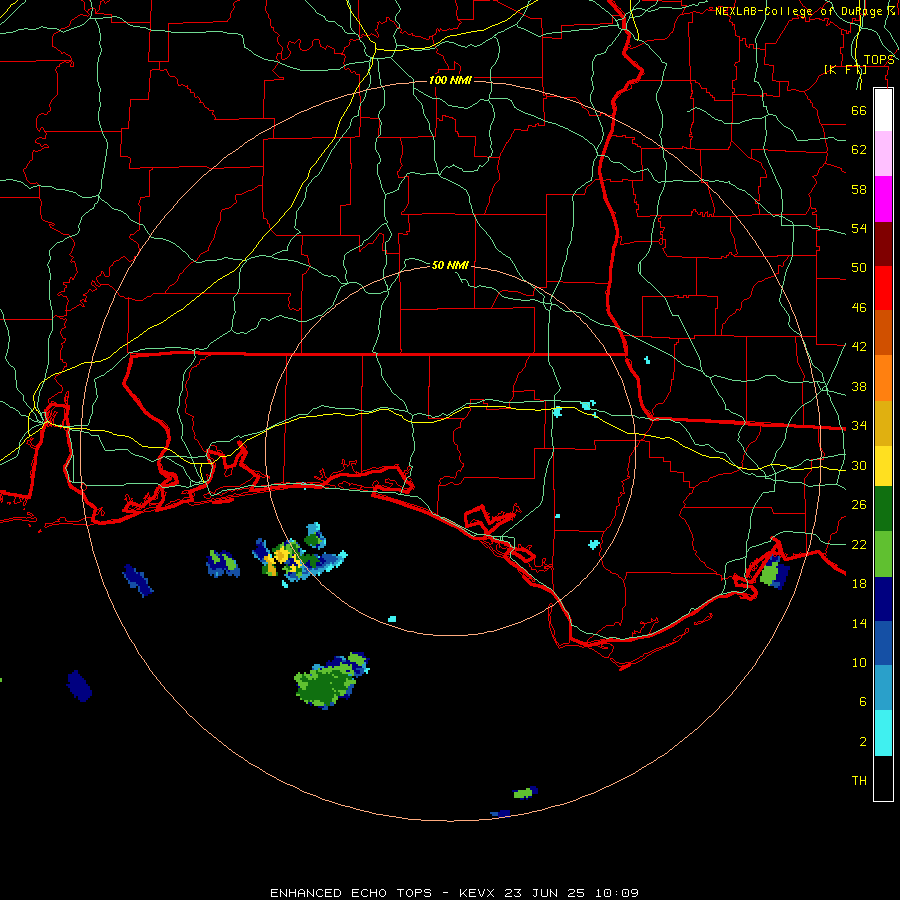The height and width of the screenshot is (900, 900).
Task: Click the light green swatch in the color scale
Action: [883, 554]
